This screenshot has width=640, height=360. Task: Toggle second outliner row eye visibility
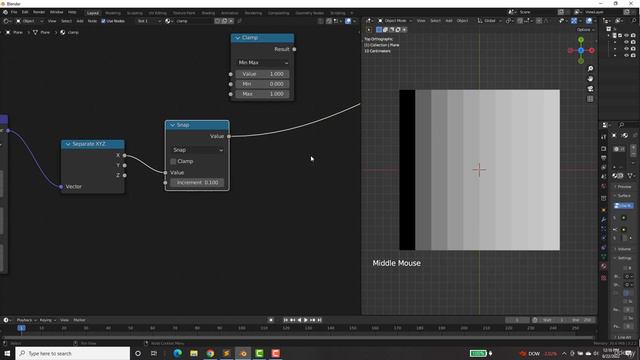(627, 42)
